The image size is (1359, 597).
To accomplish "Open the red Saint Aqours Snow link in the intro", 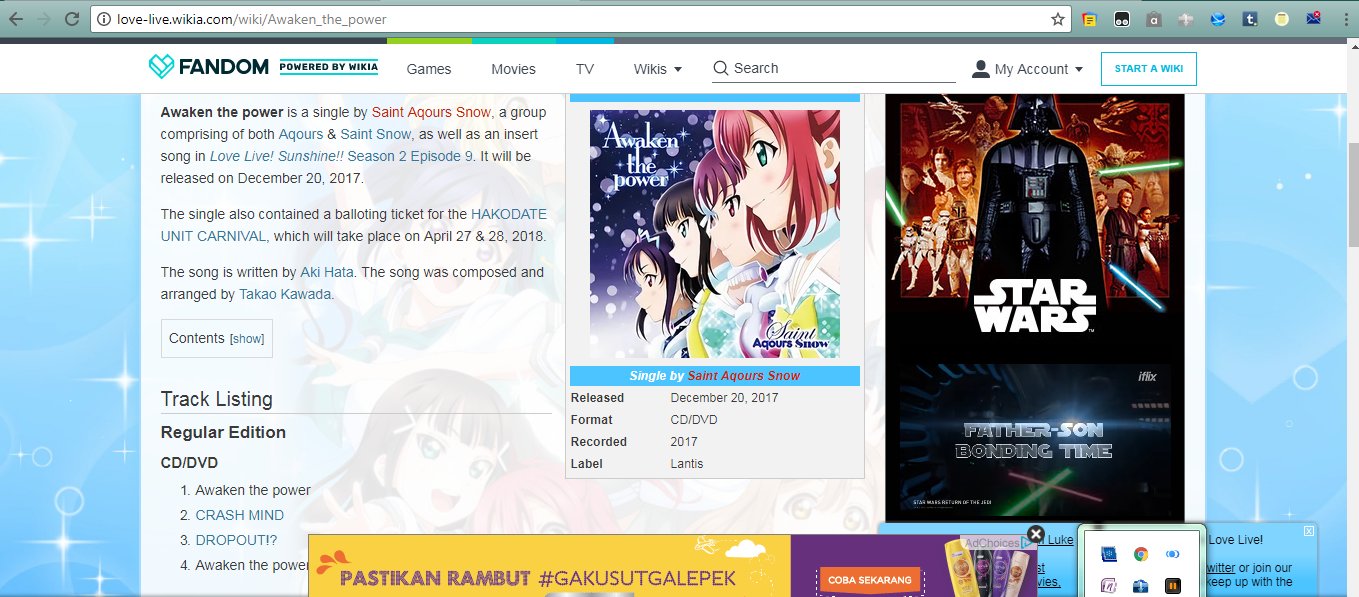I will (x=431, y=112).
